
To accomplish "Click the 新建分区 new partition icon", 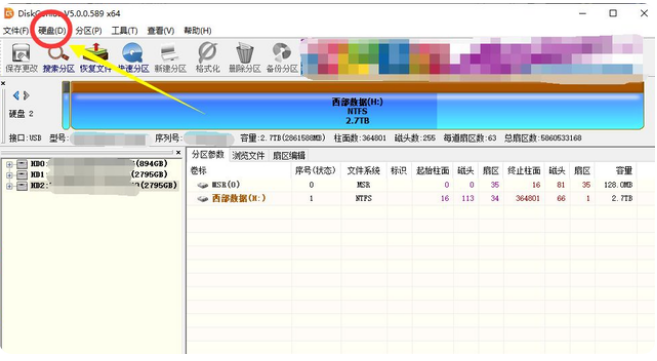I will tap(170, 58).
